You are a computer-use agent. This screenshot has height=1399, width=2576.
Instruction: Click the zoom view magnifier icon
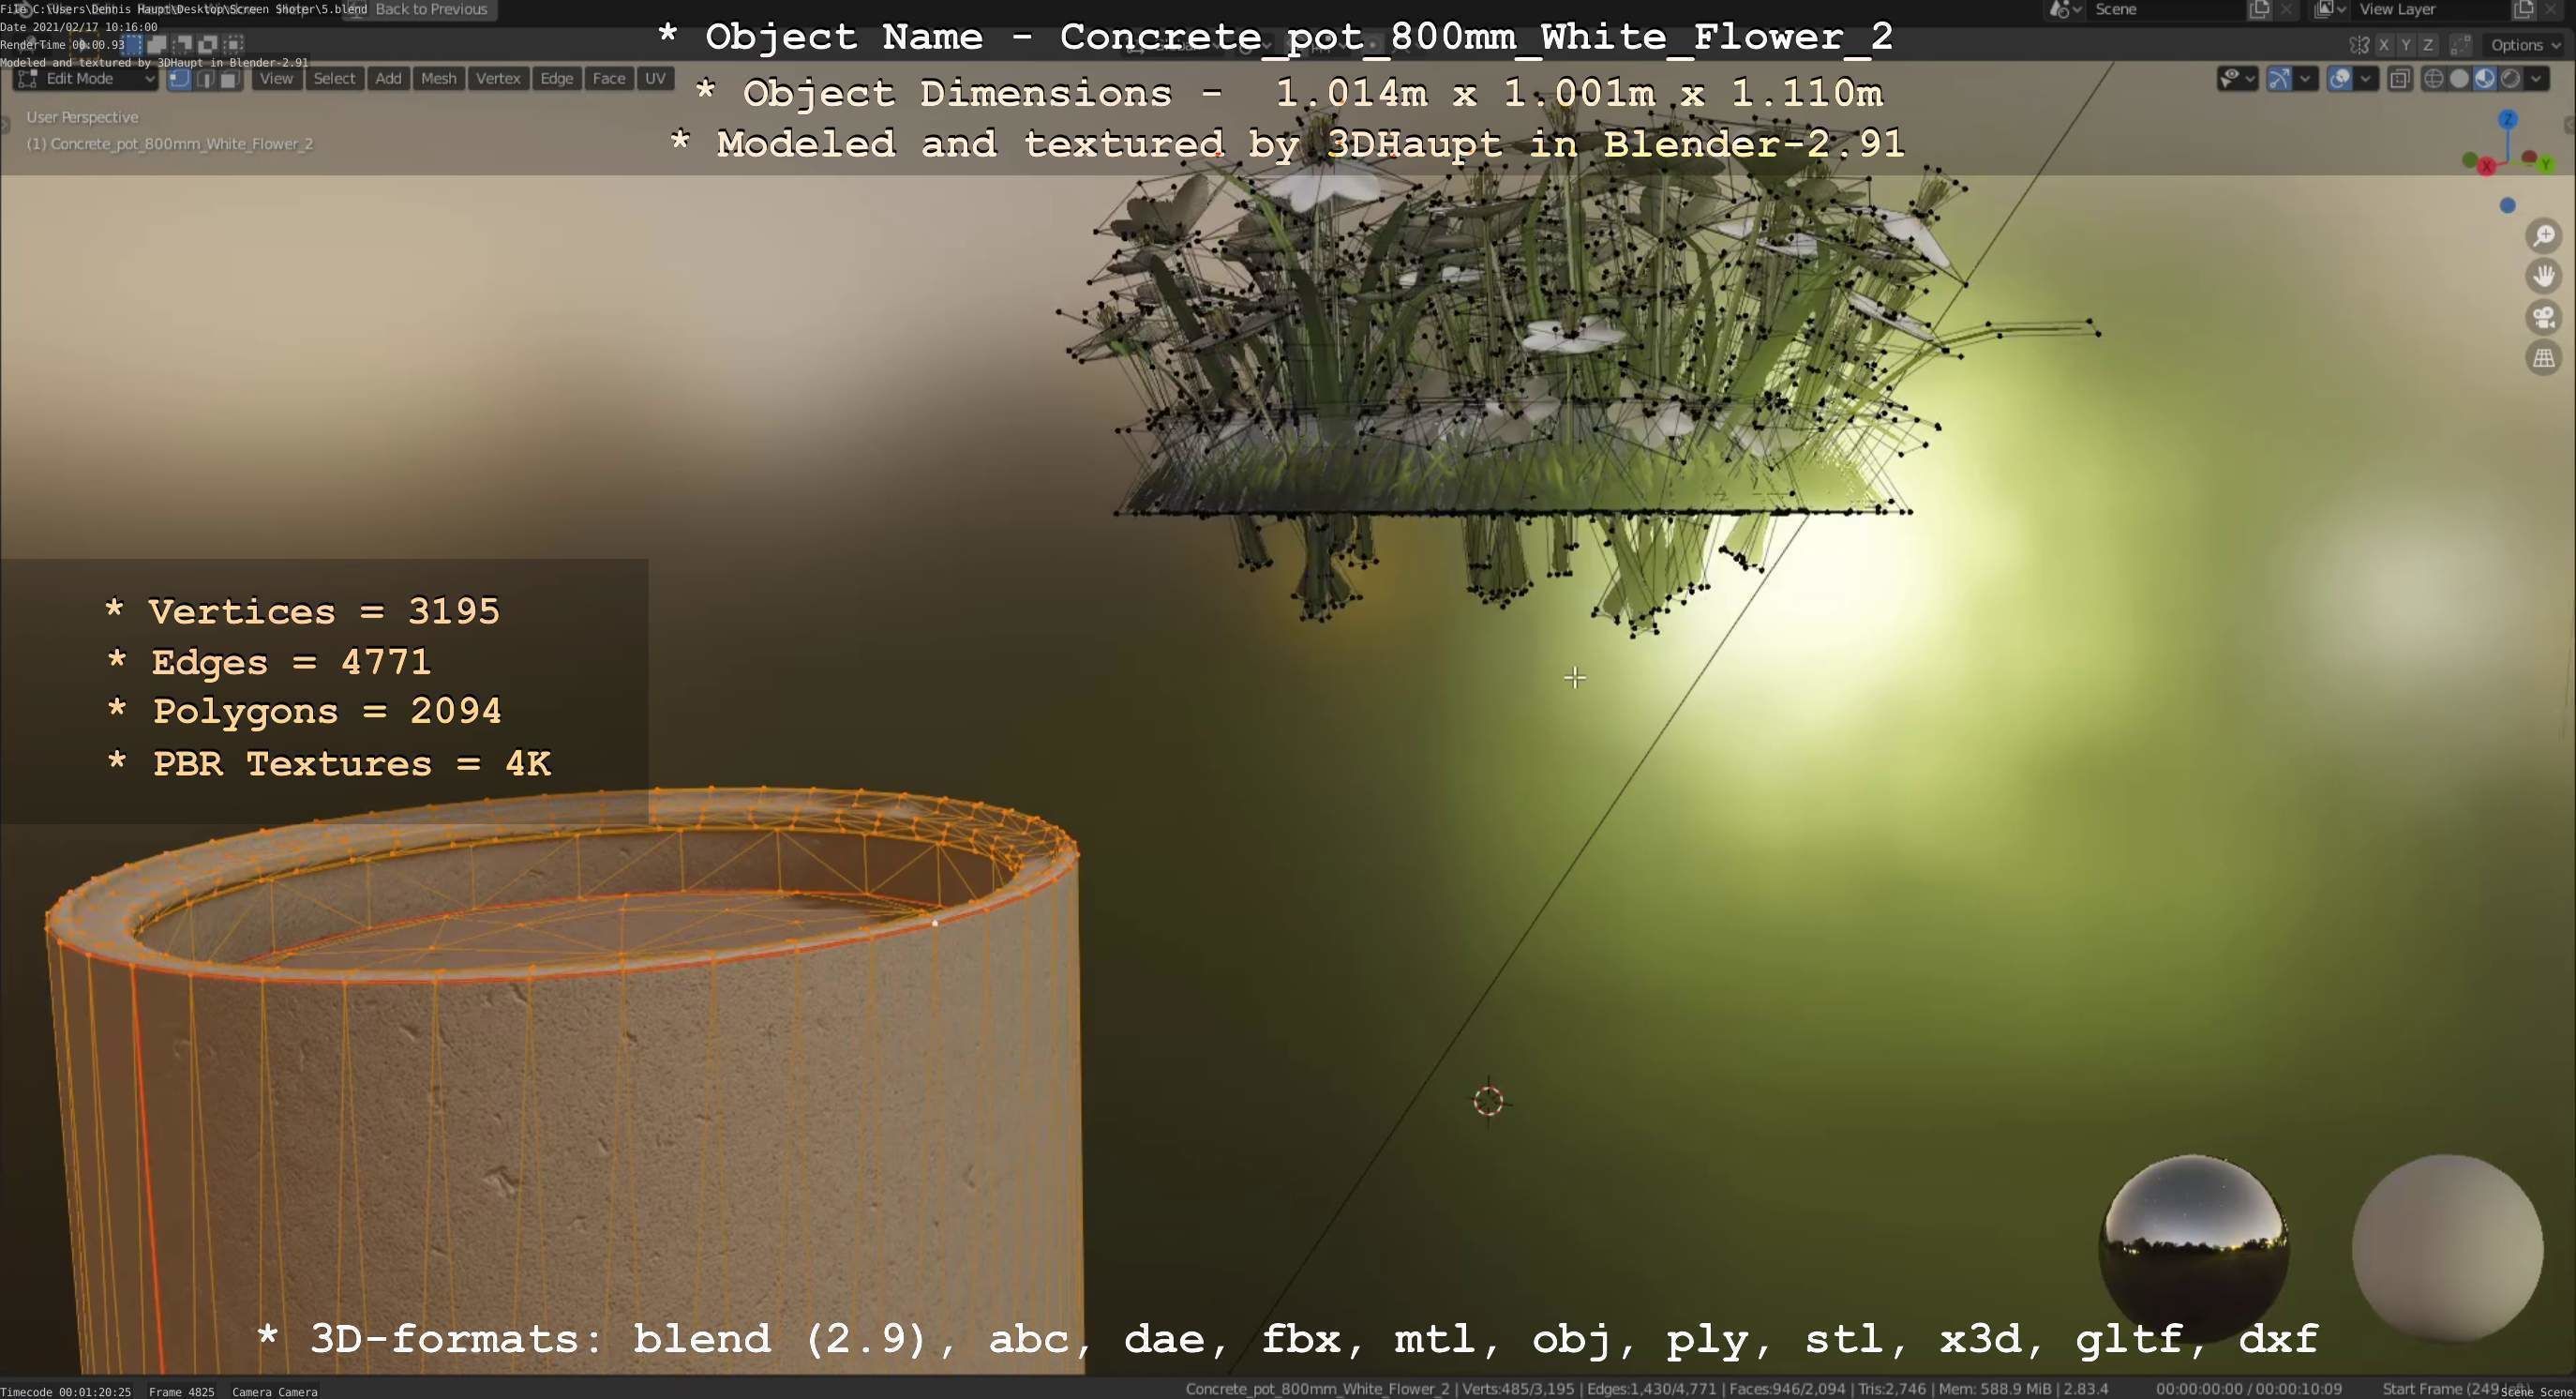2544,236
